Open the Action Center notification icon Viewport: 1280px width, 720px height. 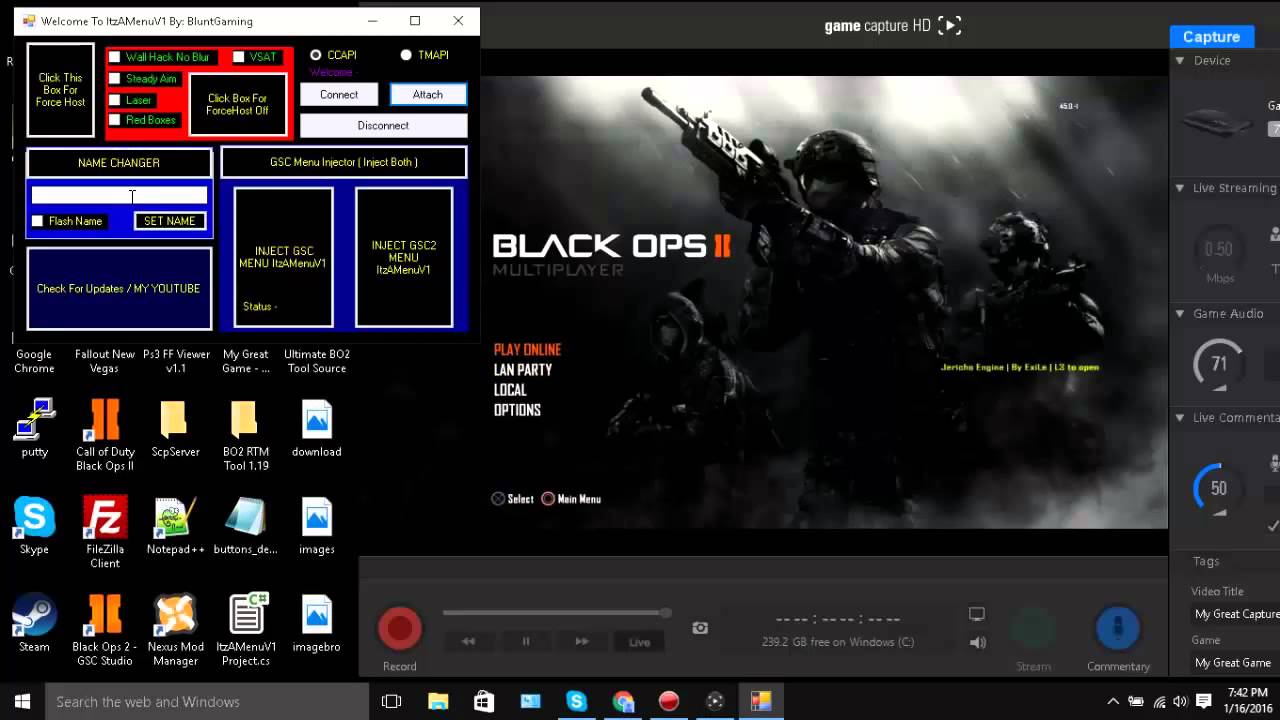click(x=1204, y=701)
